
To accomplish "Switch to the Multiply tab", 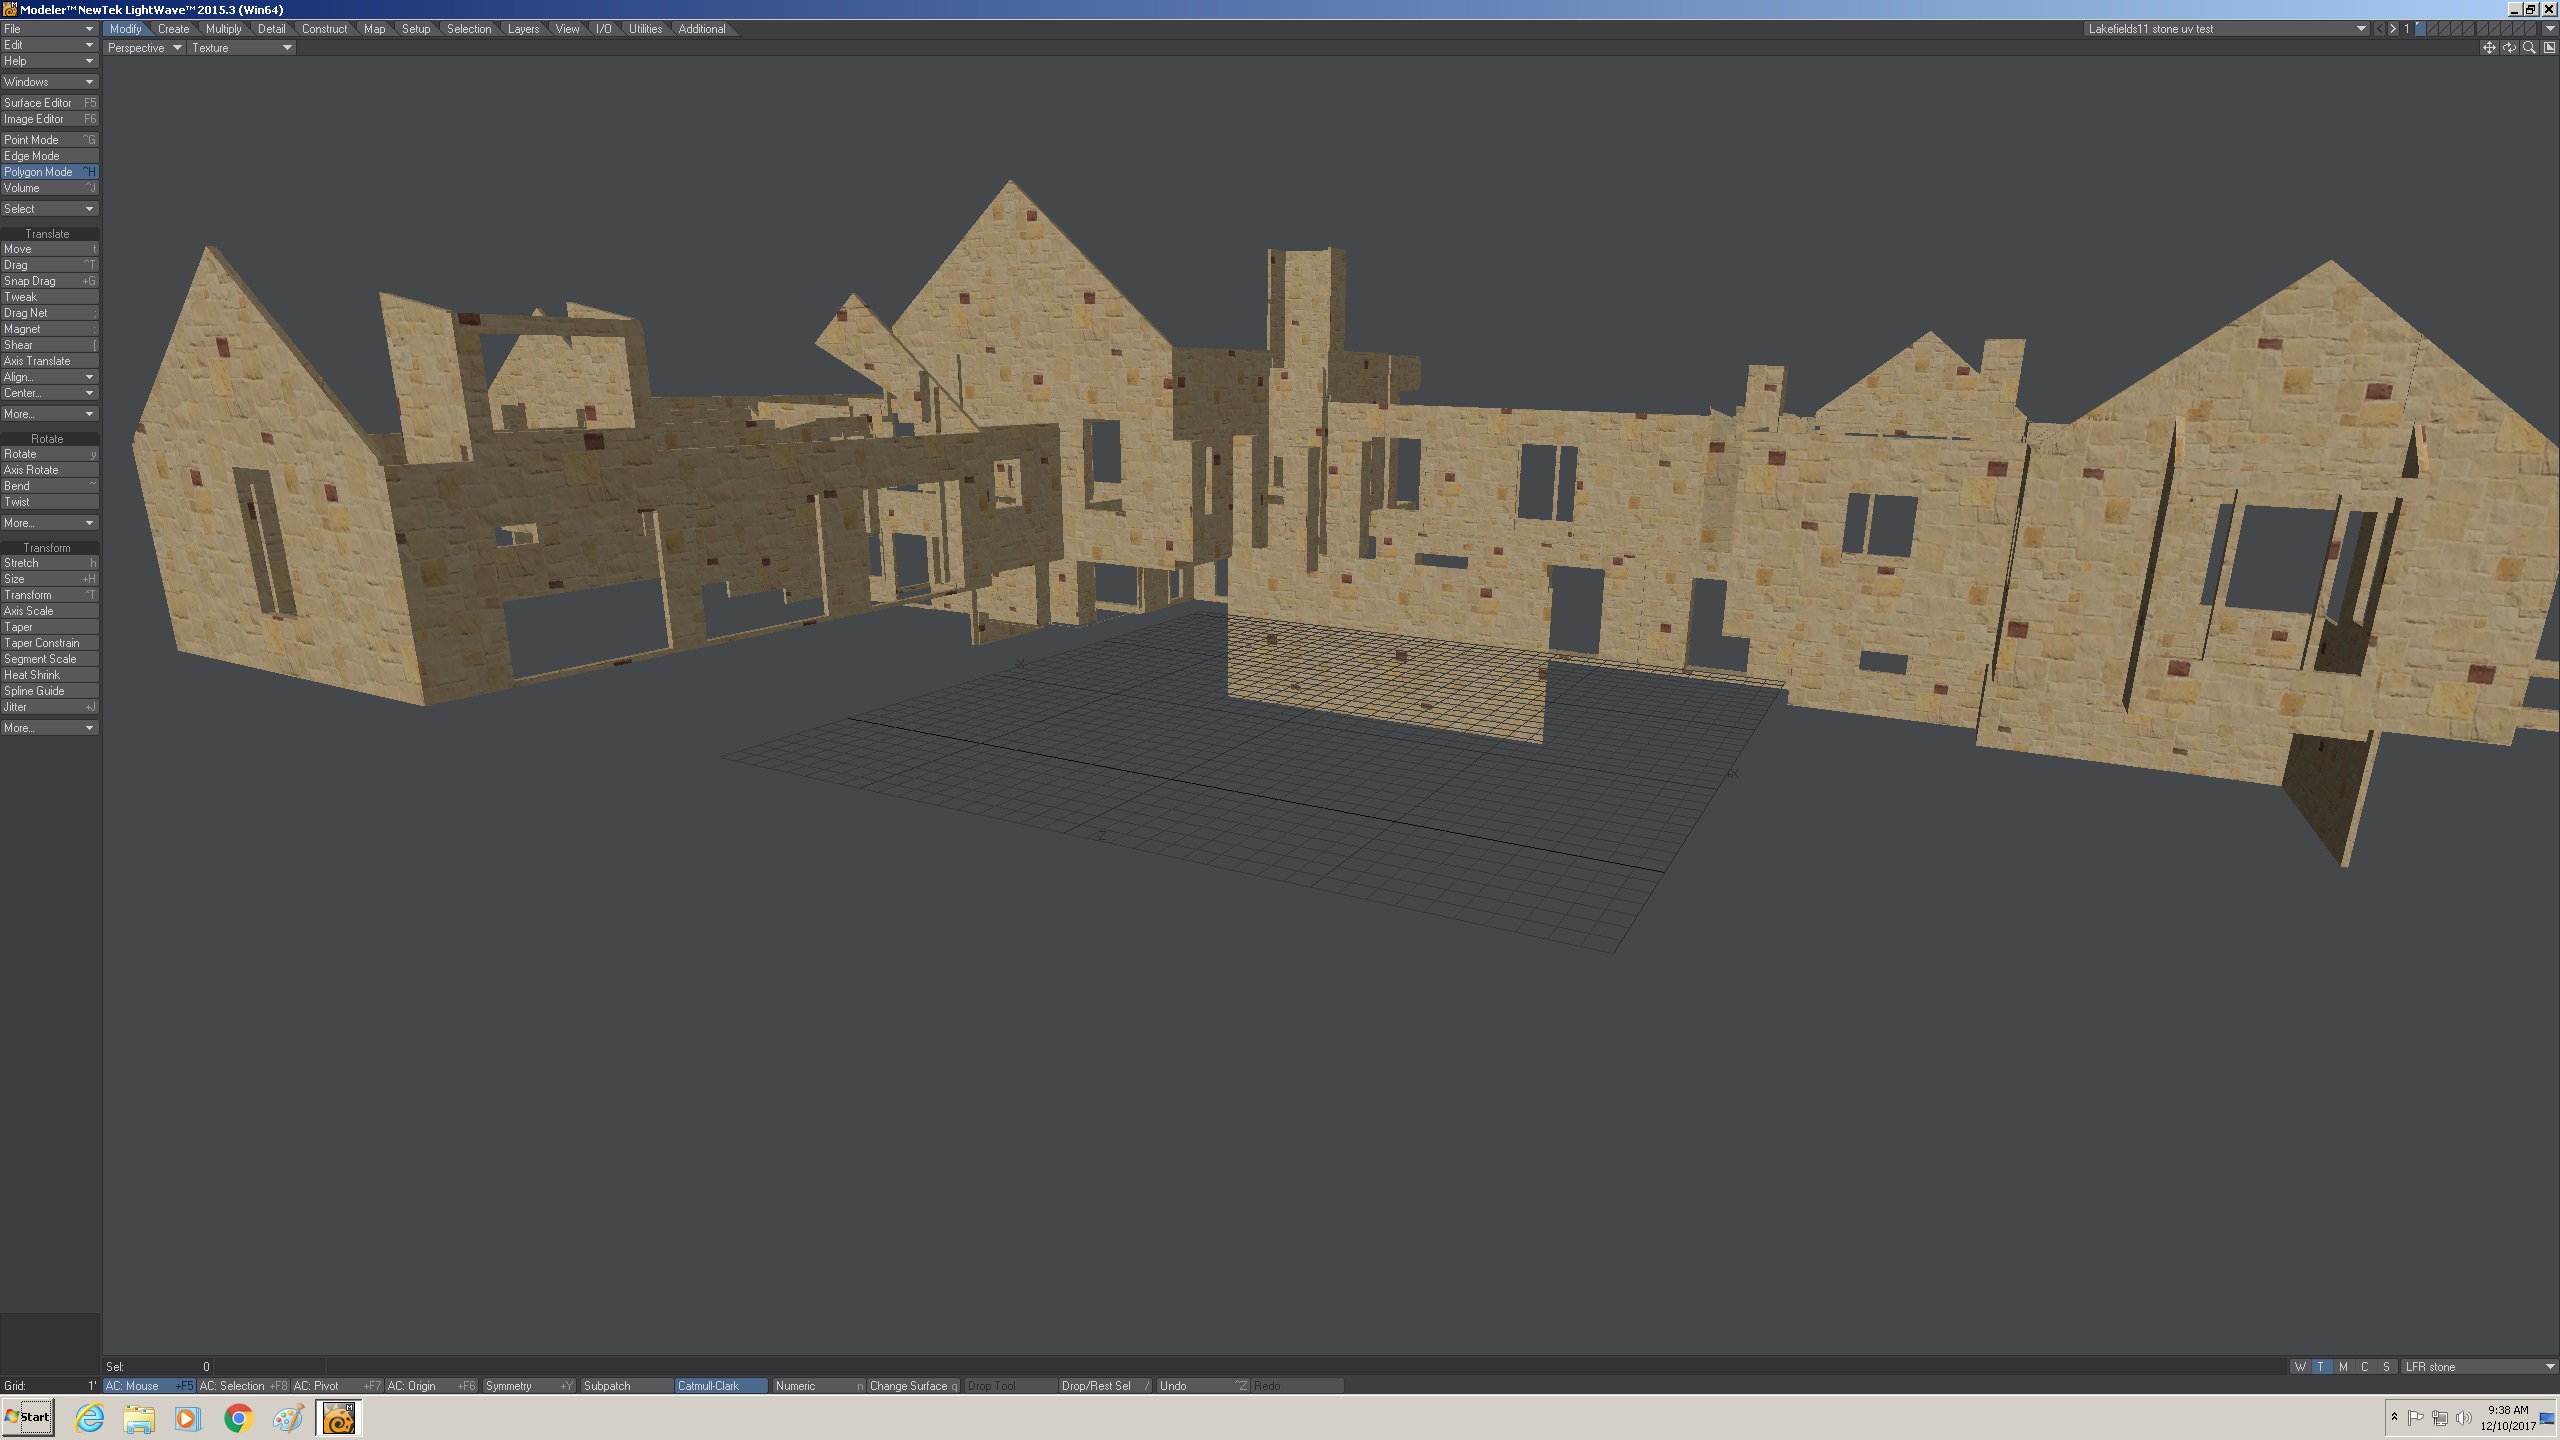I will tap(223, 29).
